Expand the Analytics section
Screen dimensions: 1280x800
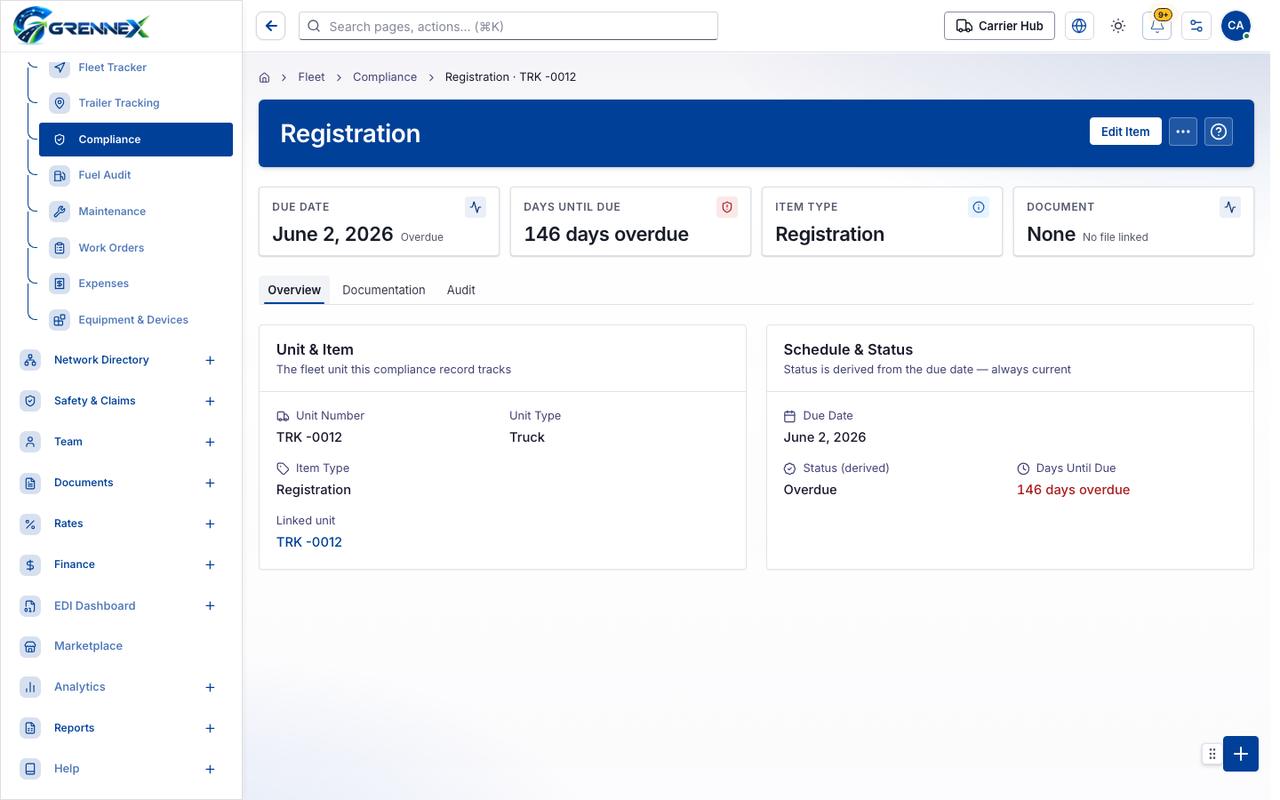(210, 687)
